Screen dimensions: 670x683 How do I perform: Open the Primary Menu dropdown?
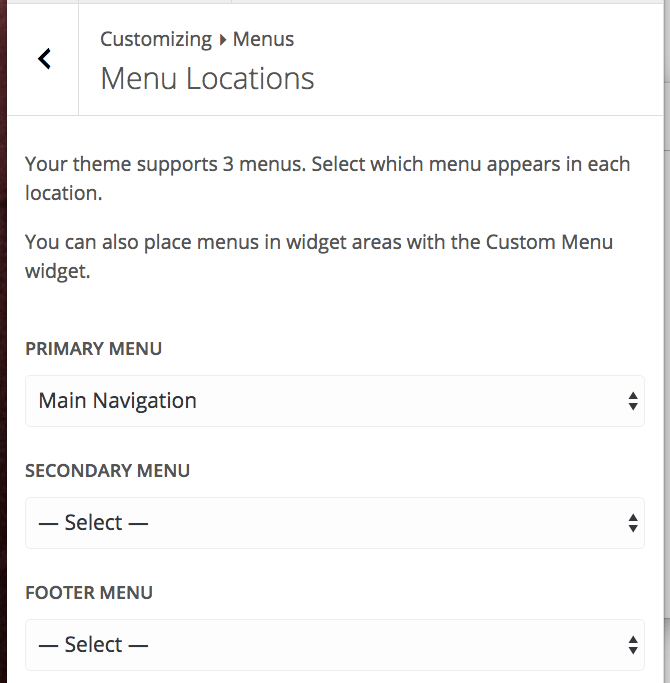pos(334,401)
